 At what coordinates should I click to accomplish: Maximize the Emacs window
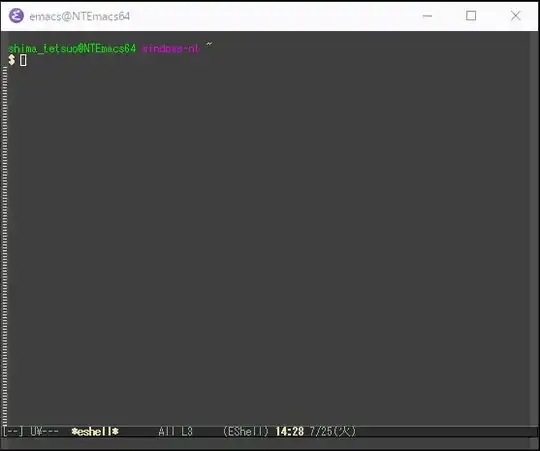click(471, 16)
